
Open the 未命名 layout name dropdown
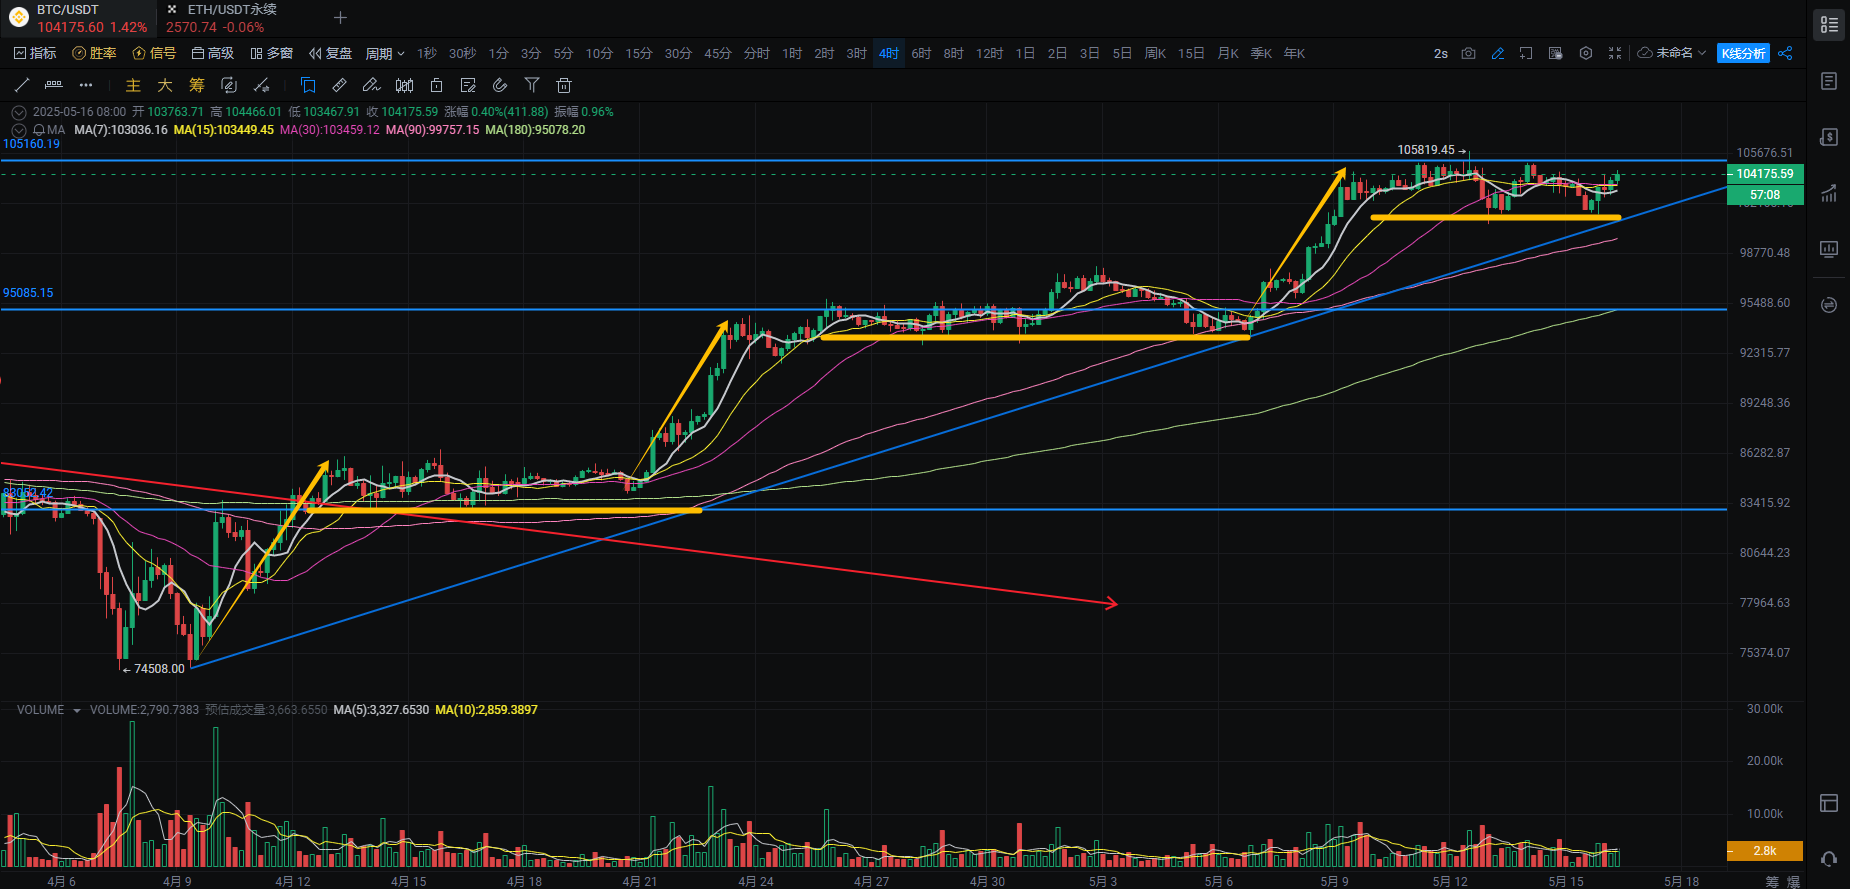point(1672,53)
